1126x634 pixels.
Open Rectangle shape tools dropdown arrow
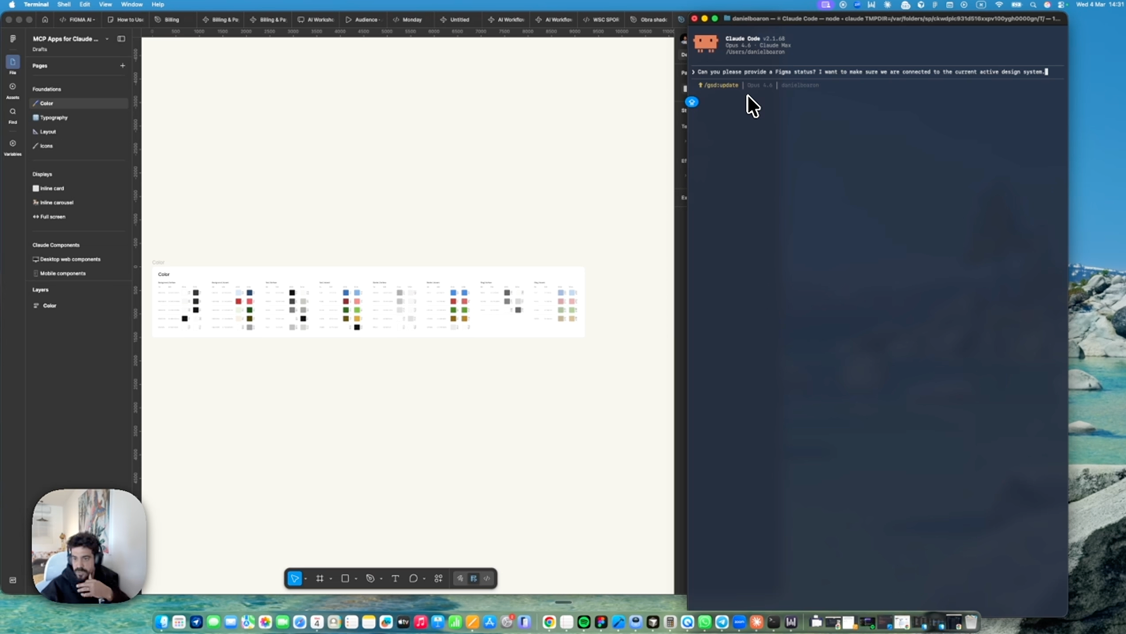click(355, 579)
